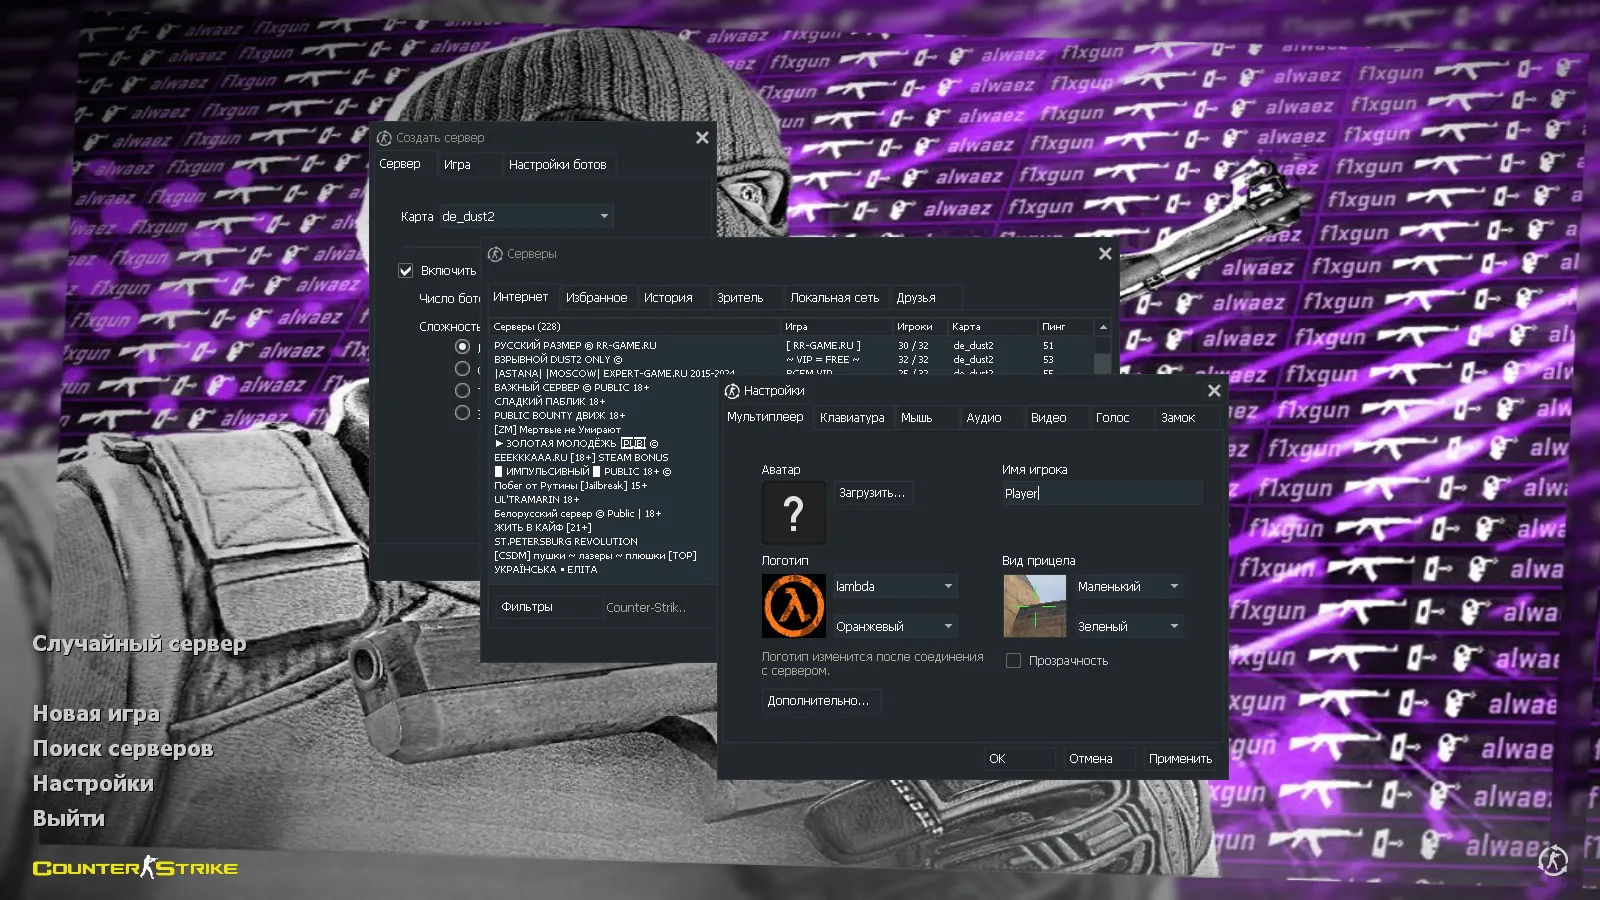Click the crosshair preview thumbnail
Viewport: 1600px width, 900px height.
(1034, 605)
